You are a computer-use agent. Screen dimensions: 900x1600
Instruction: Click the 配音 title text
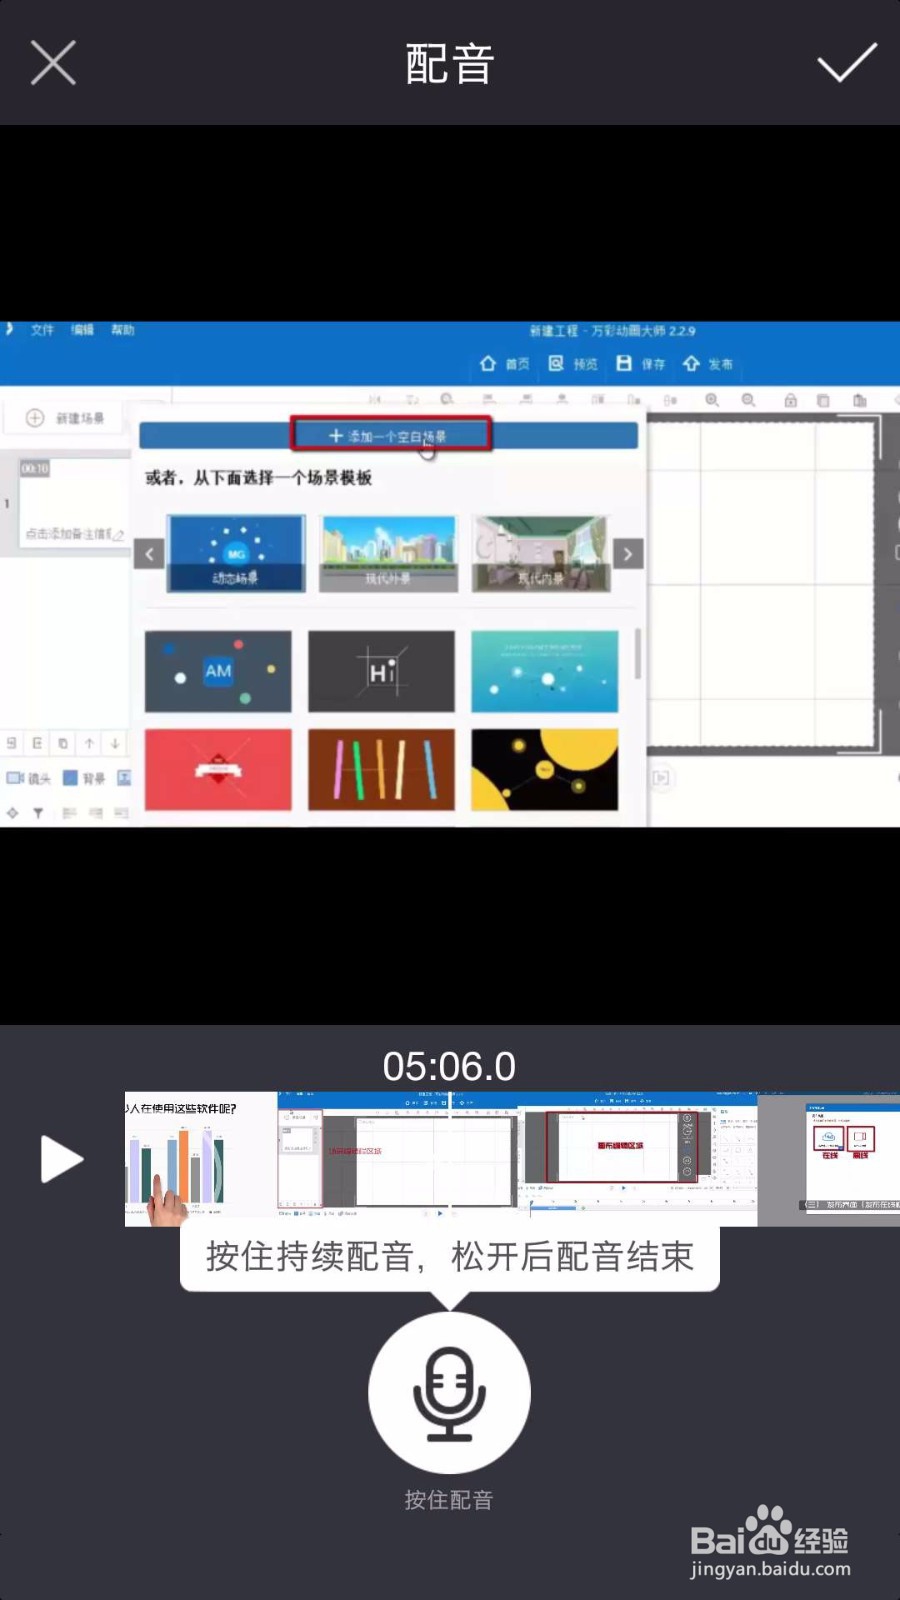coord(449,64)
